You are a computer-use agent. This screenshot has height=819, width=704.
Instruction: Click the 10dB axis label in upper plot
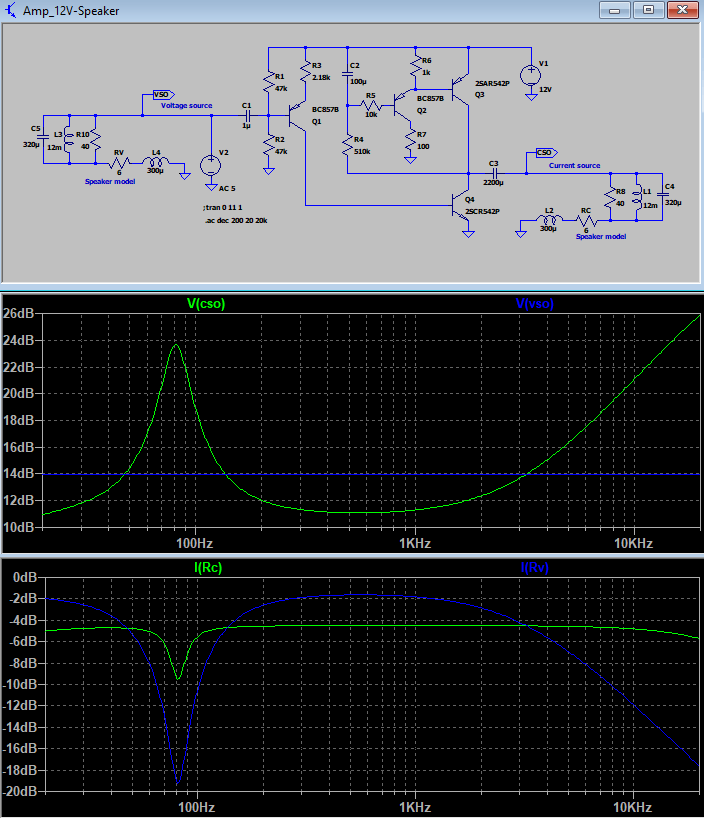18,527
